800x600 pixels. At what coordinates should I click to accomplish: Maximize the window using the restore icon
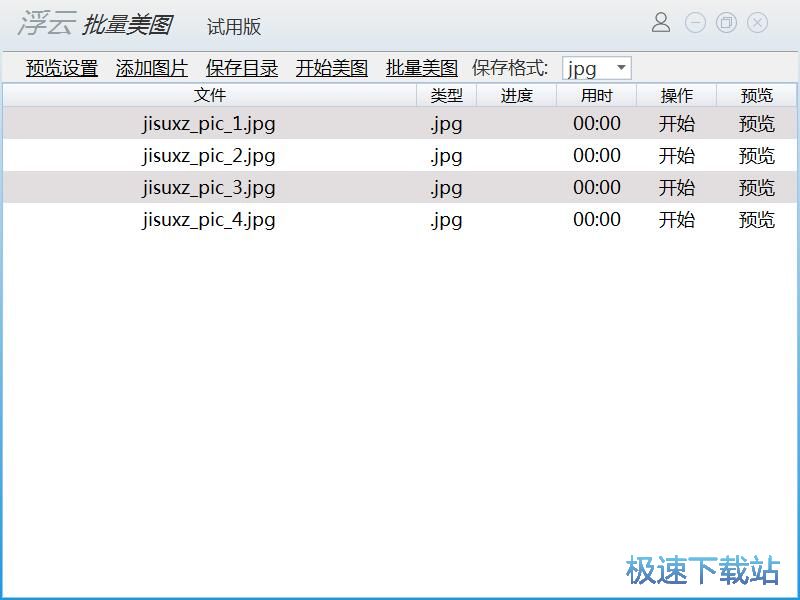(726, 23)
